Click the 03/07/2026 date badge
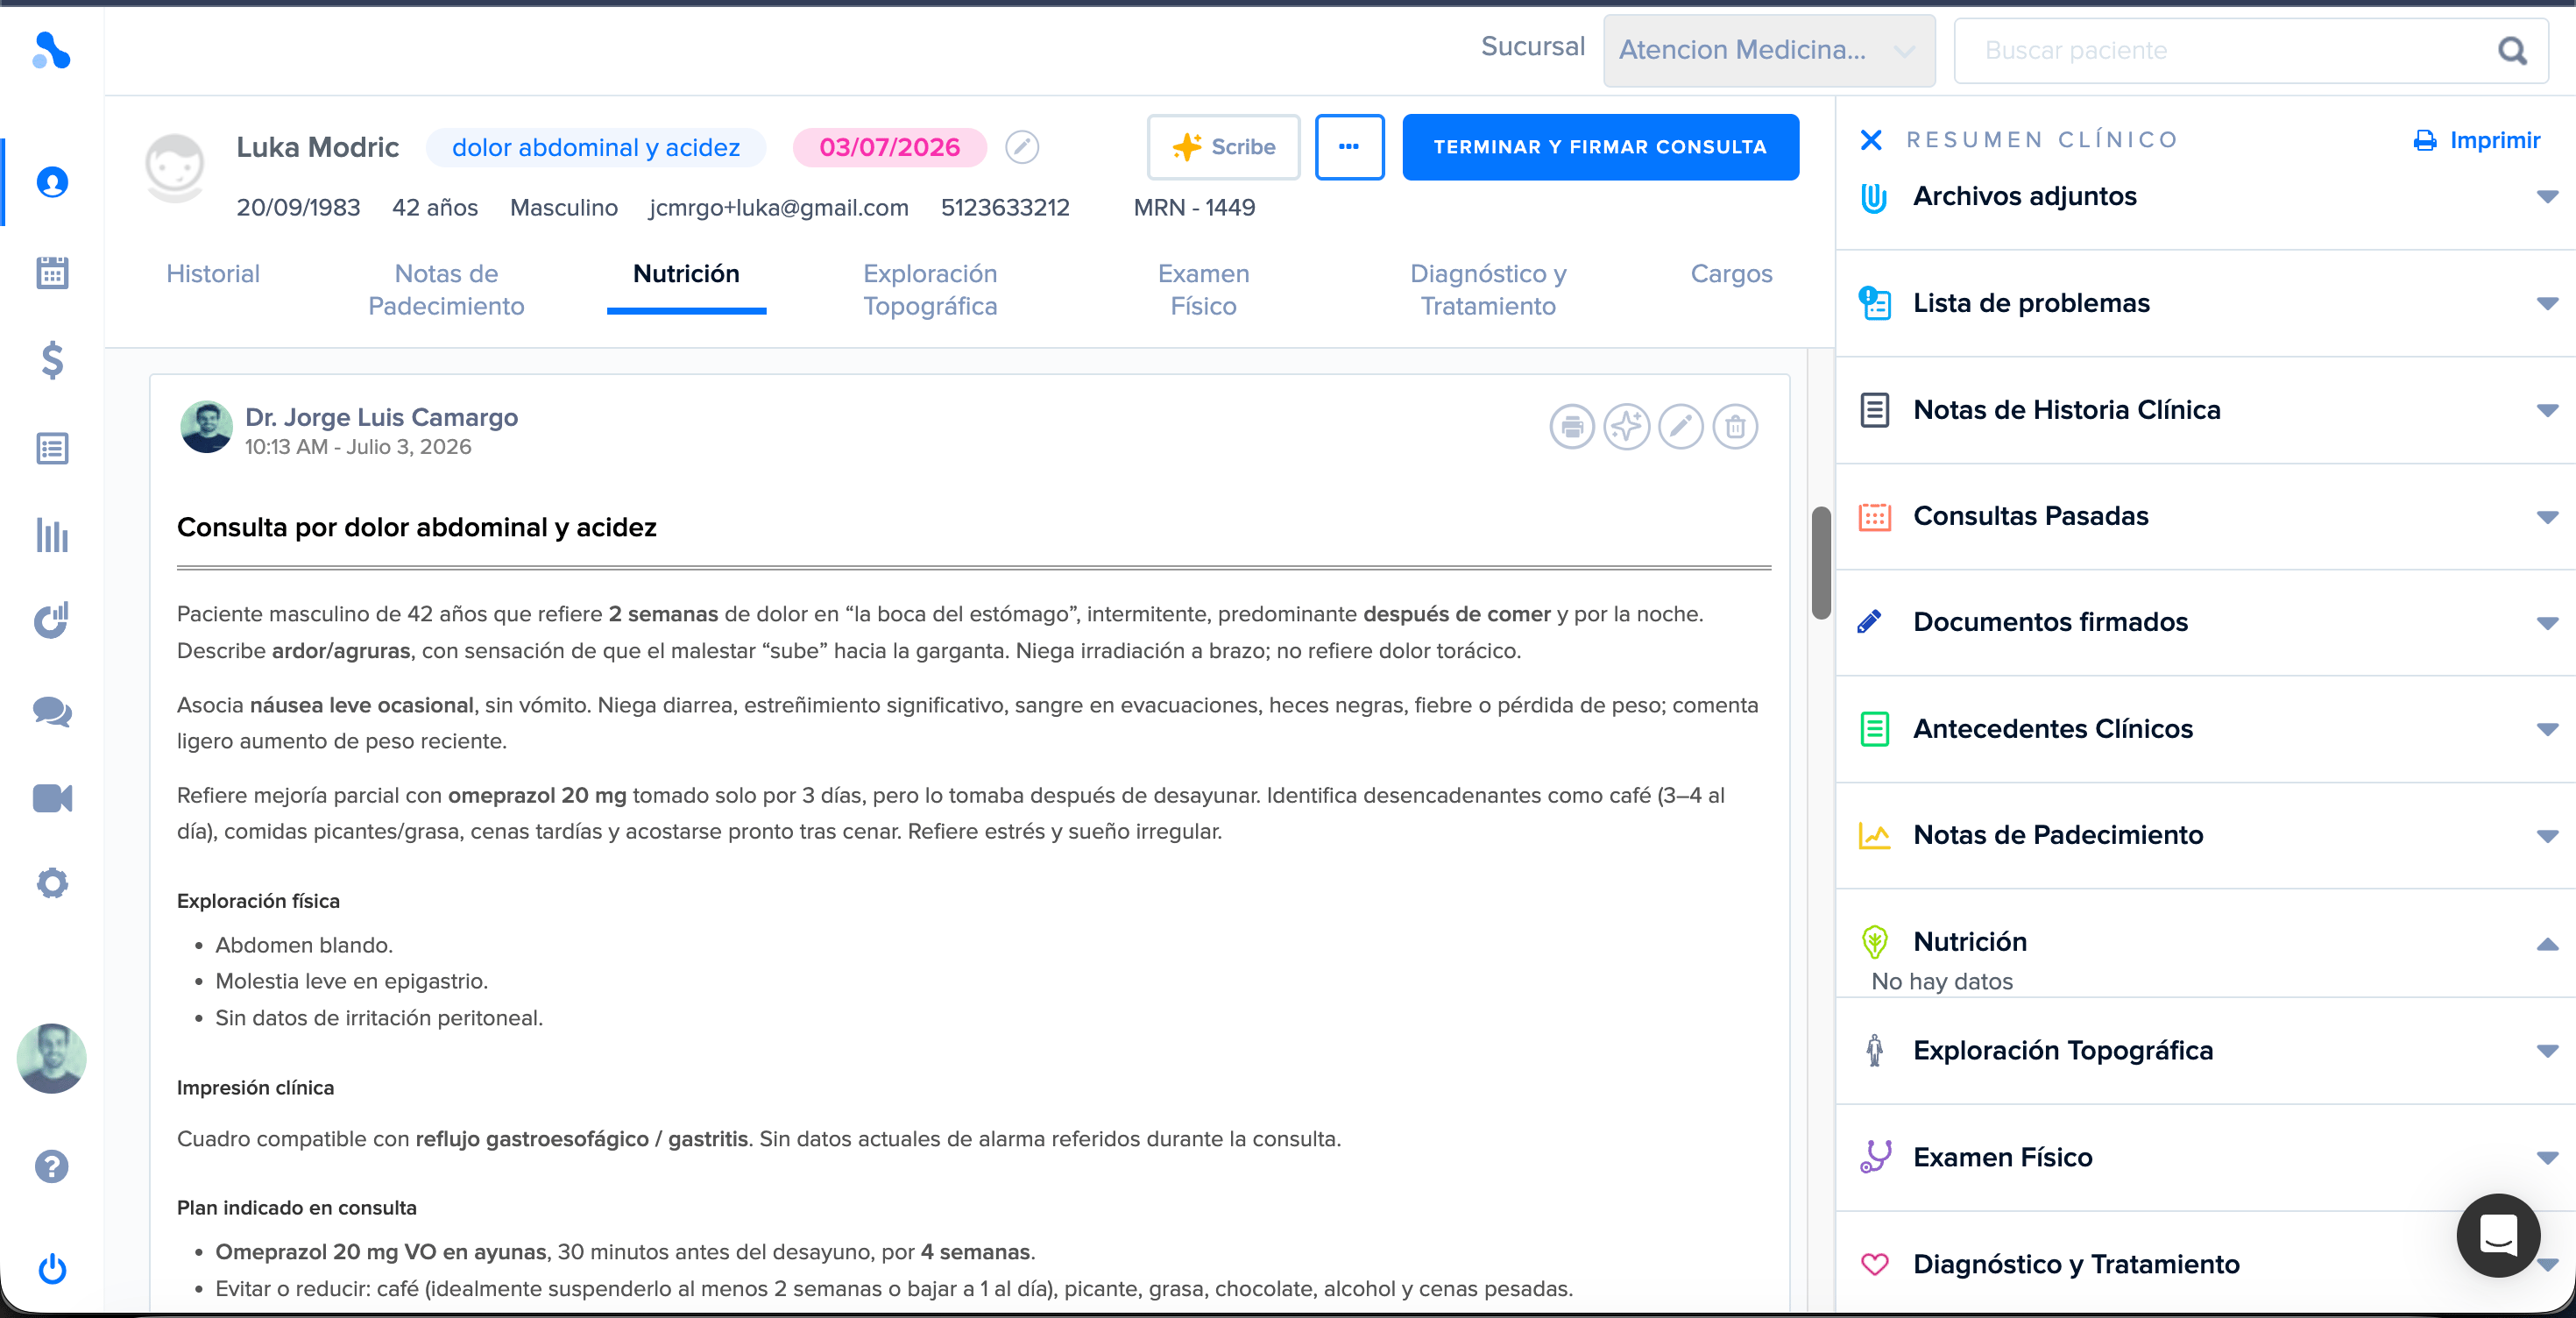2576x1318 pixels. pyautogui.click(x=889, y=147)
